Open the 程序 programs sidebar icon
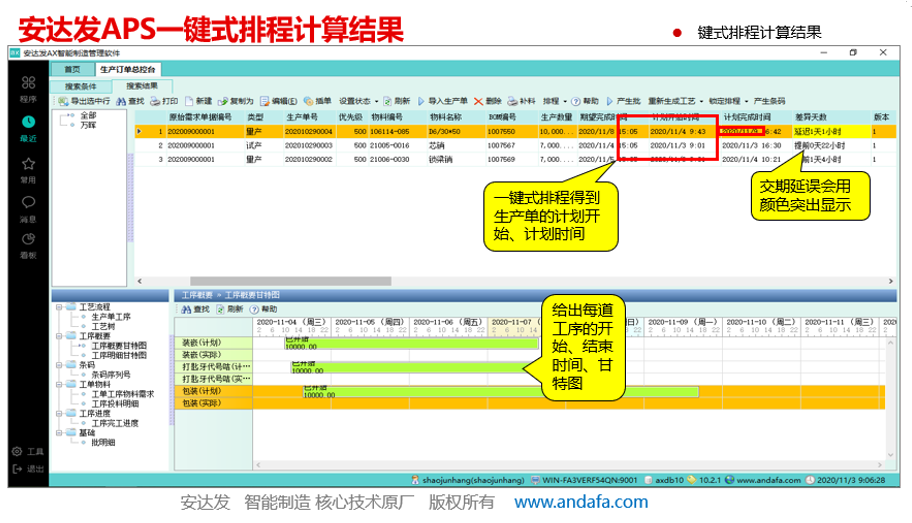The width and height of the screenshot is (912, 523). [x=28, y=83]
